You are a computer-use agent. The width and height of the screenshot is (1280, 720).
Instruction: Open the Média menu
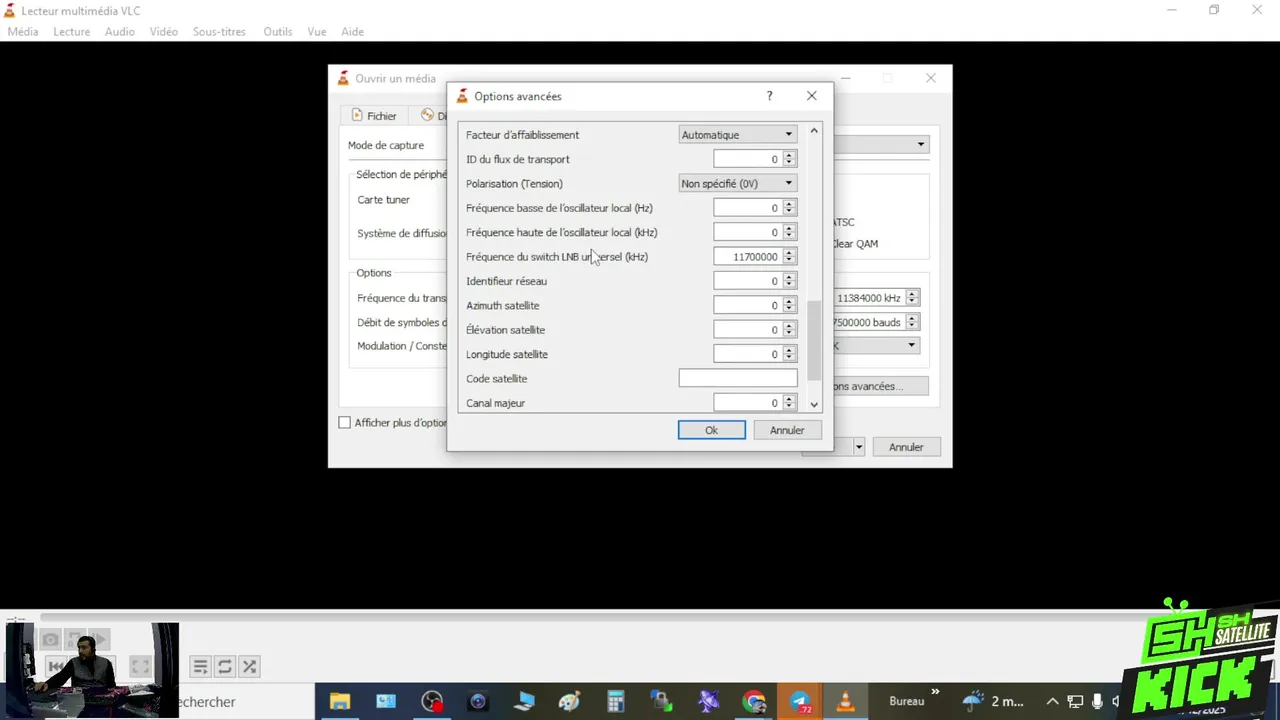(23, 32)
